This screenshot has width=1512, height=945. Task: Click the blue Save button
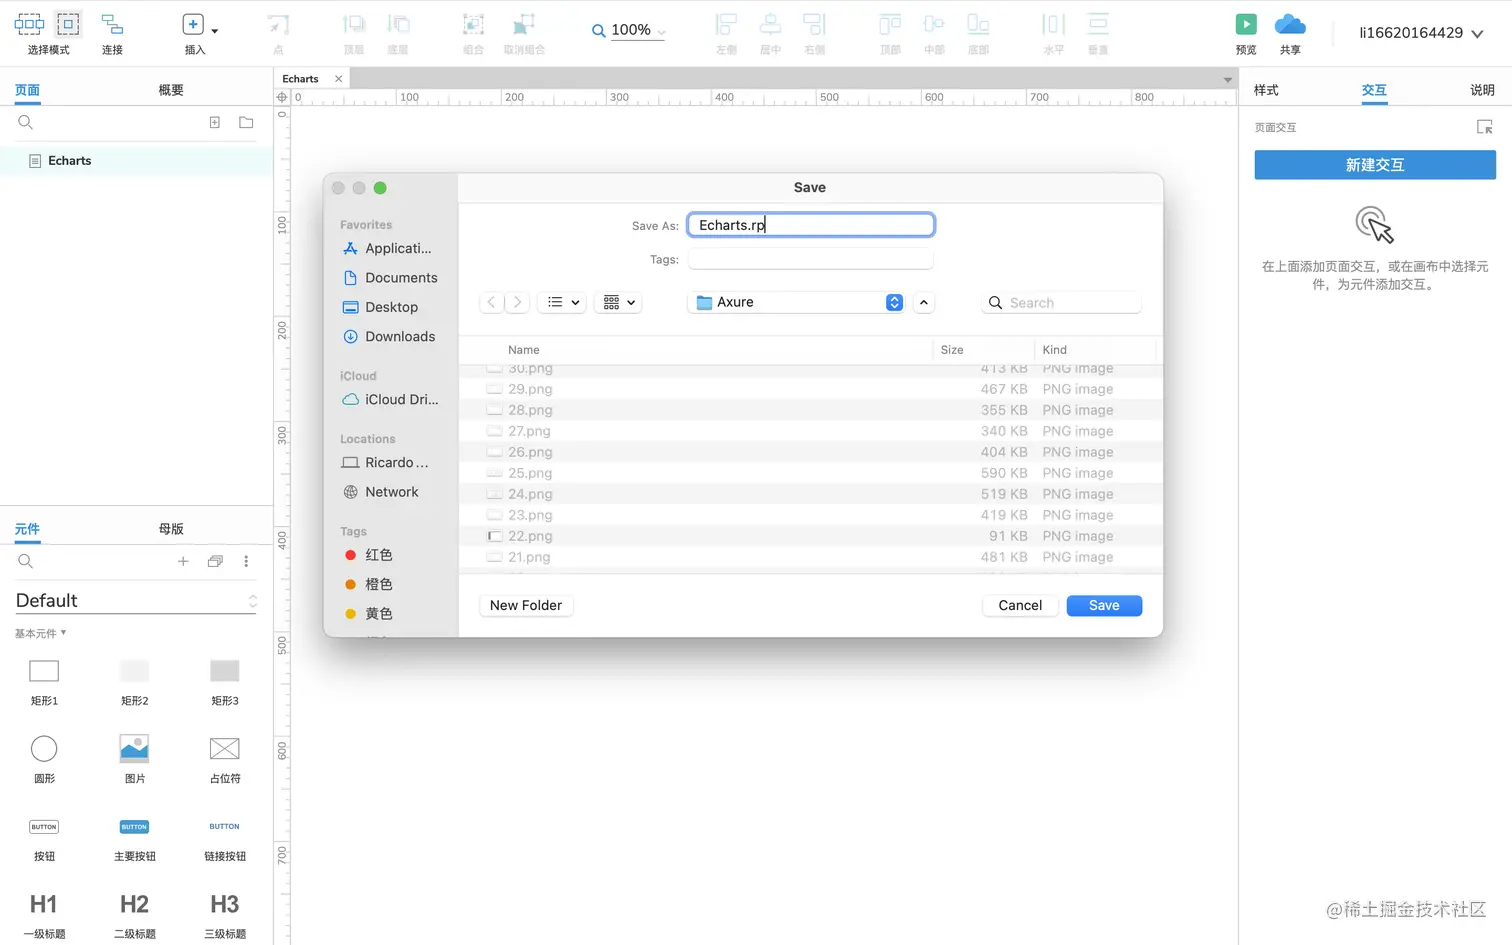[1104, 605]
